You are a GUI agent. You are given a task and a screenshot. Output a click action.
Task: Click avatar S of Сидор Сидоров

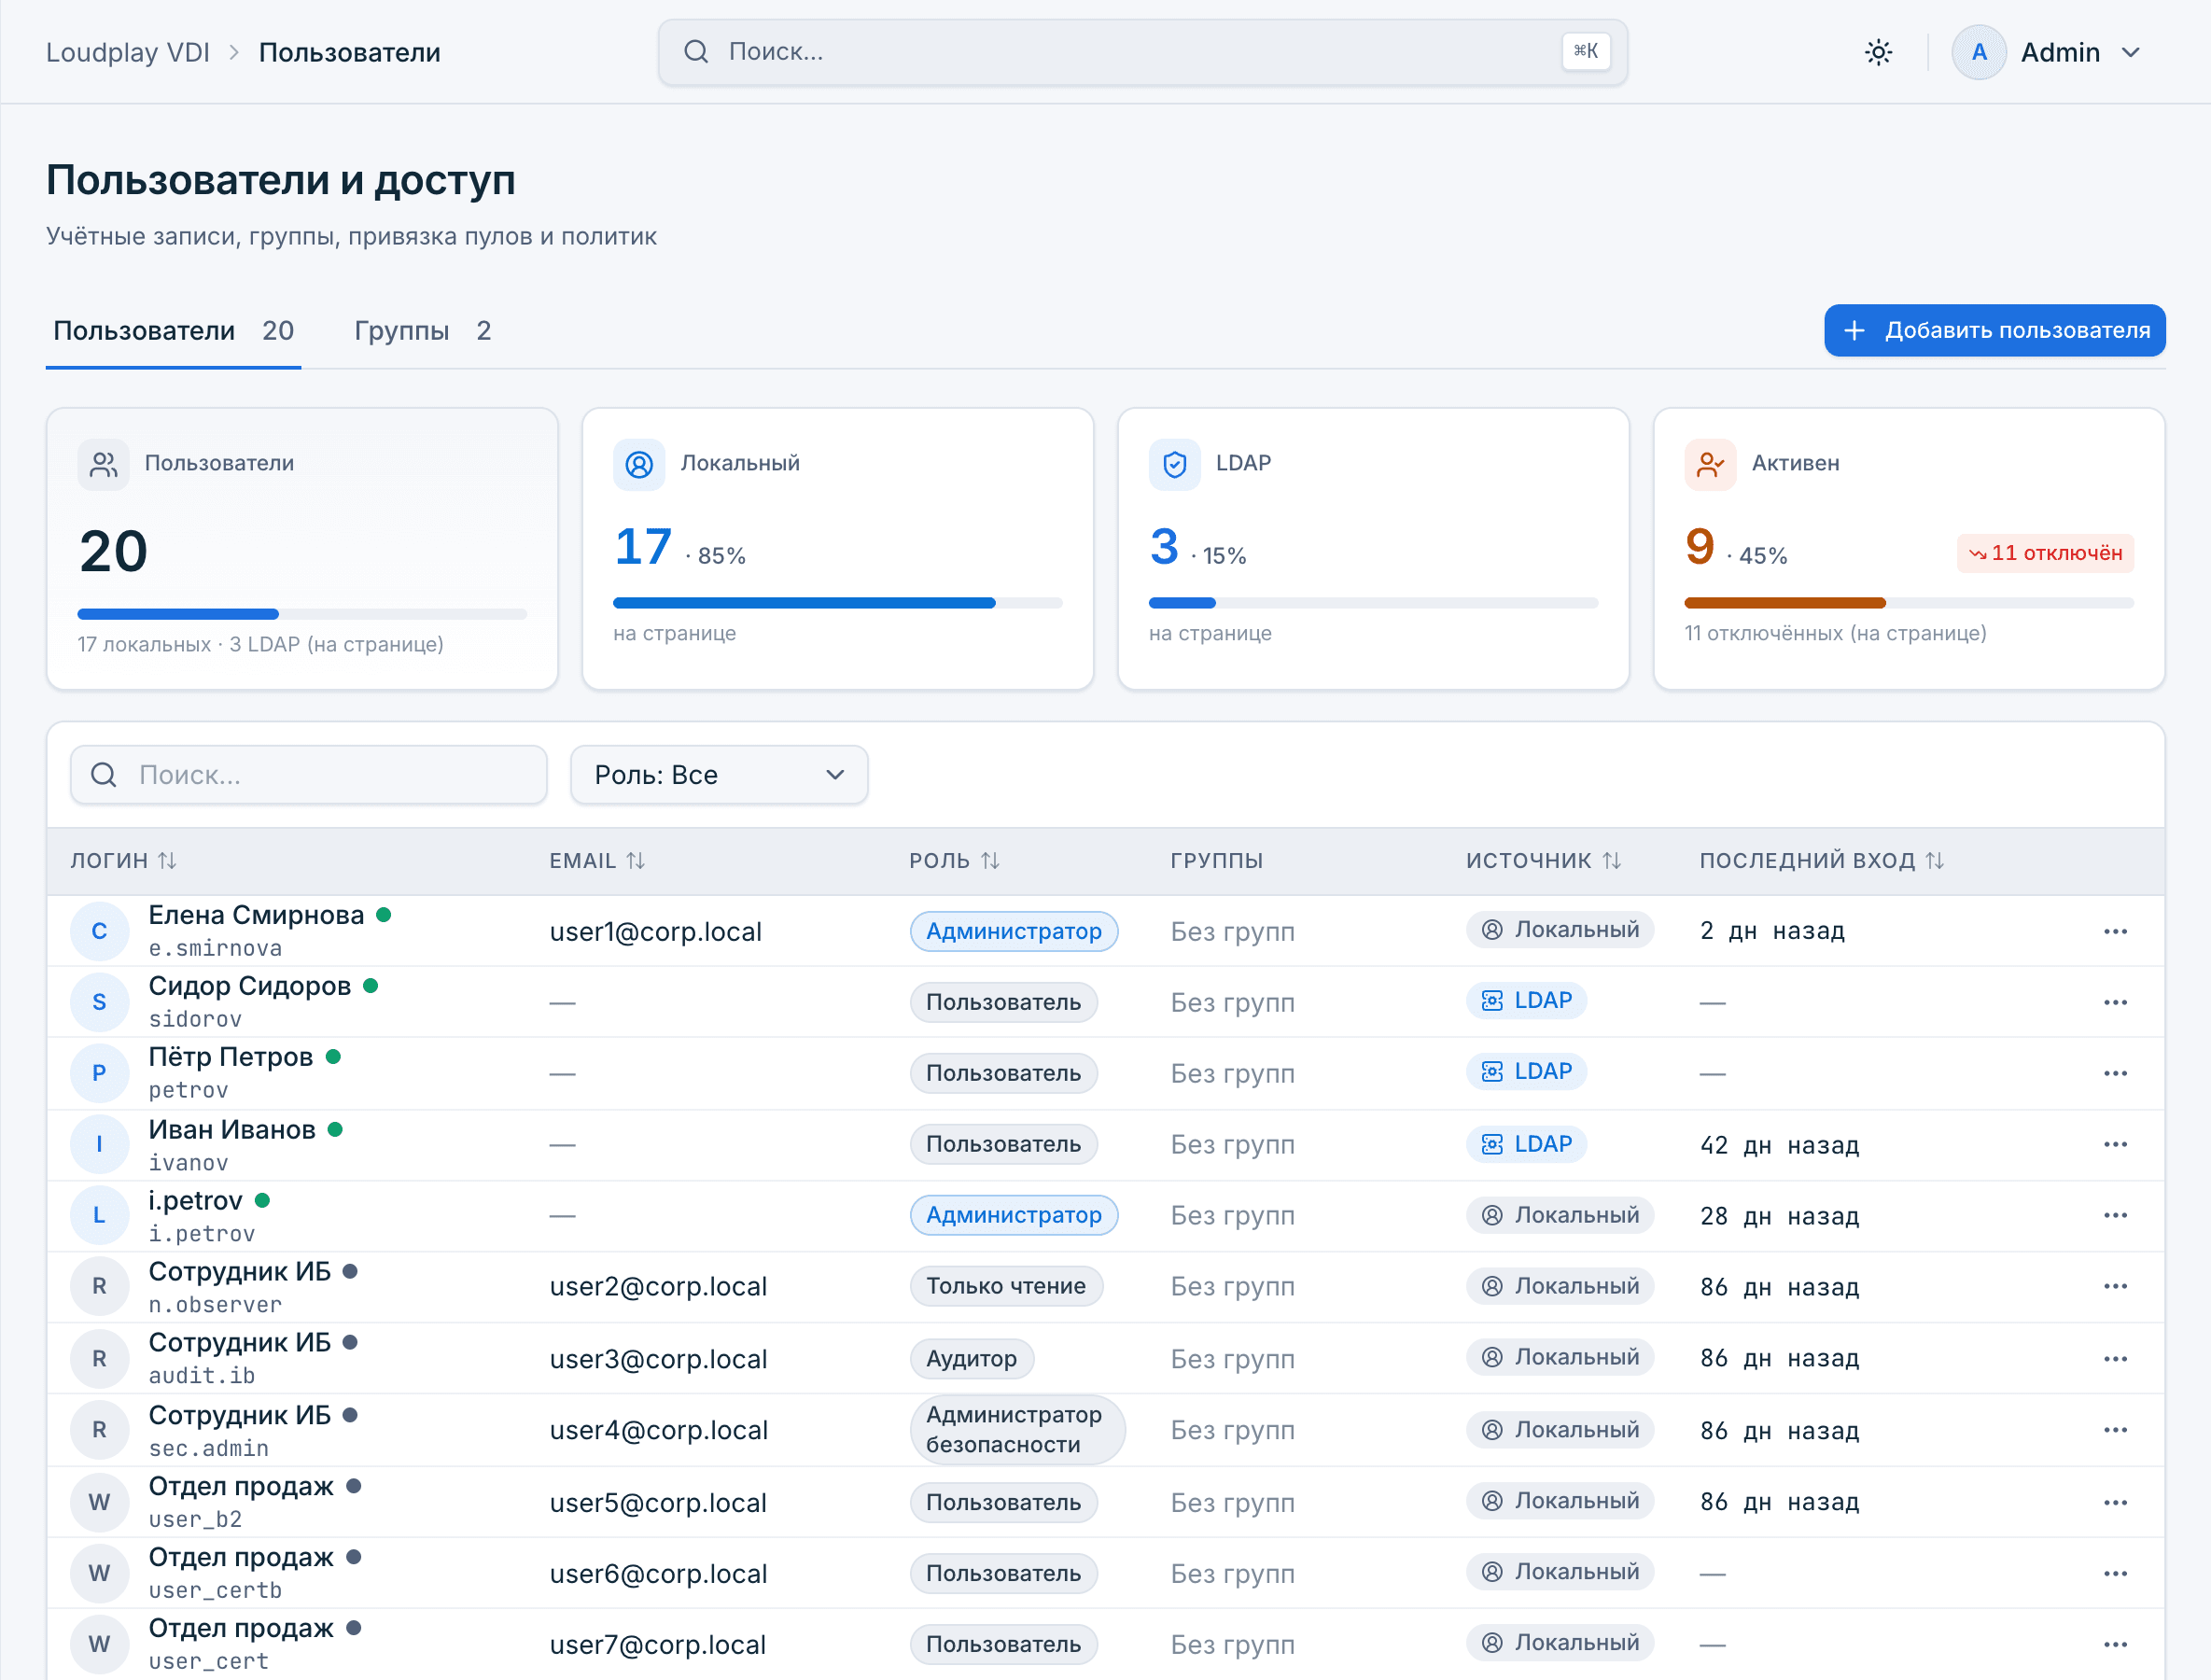99,1002
